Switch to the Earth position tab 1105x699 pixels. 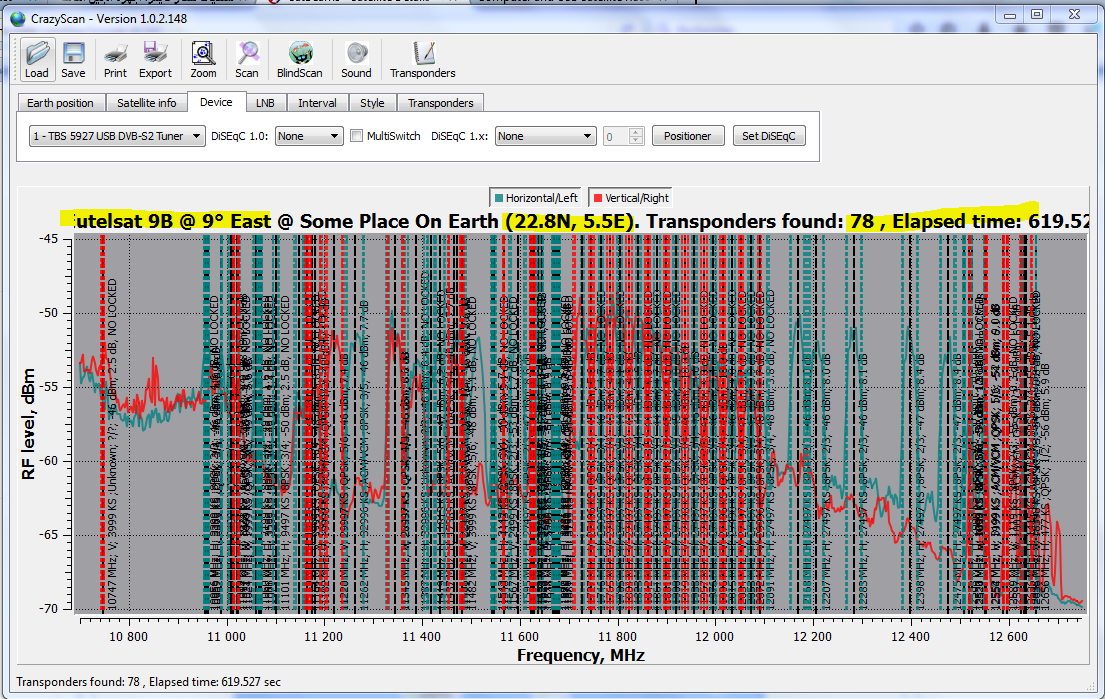pyautogui.click(x=61, y=103)
